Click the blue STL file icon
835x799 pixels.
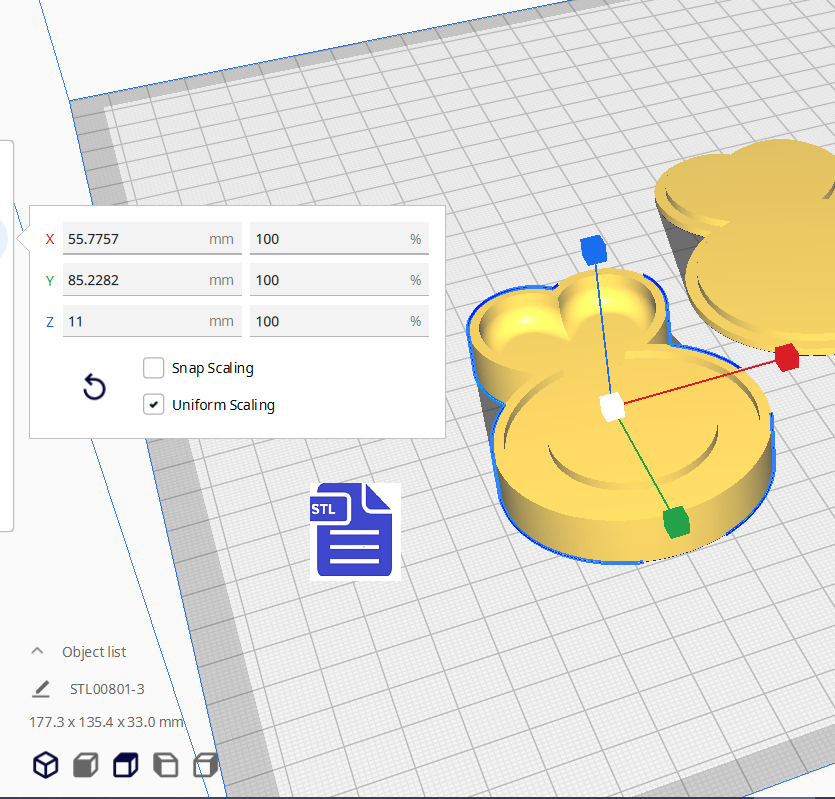pyautogui.click(x=355, y=531)
